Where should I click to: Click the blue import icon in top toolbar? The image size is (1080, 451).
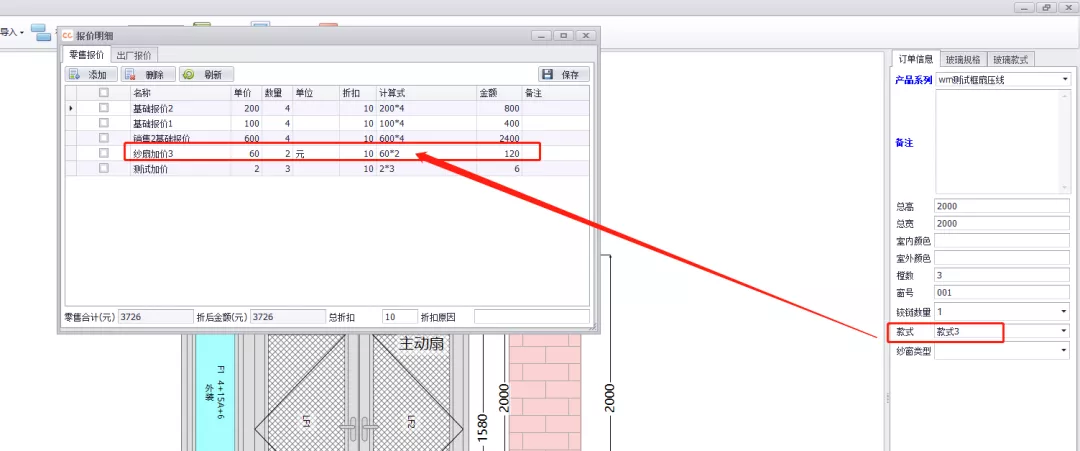tap(41, 31)
